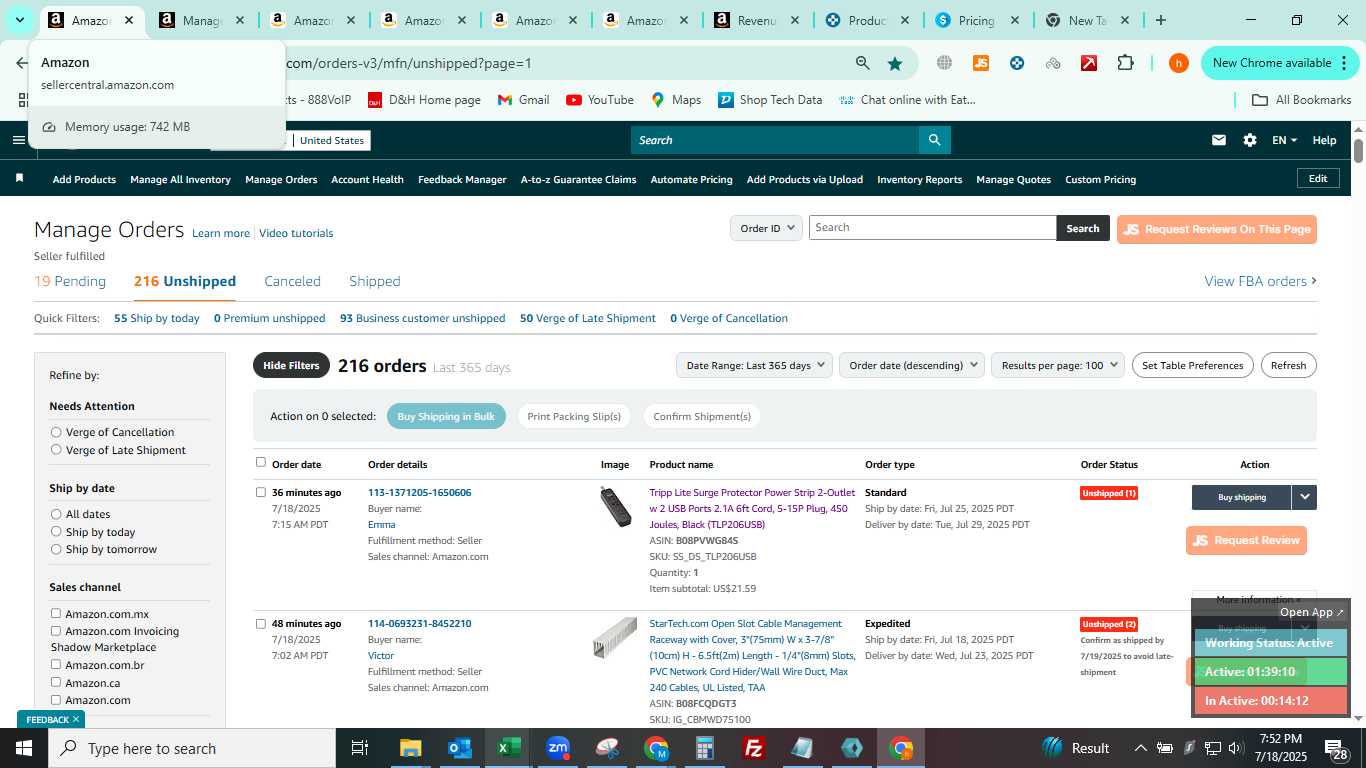Open the Seller Central hamburger menu

[18, 140]
